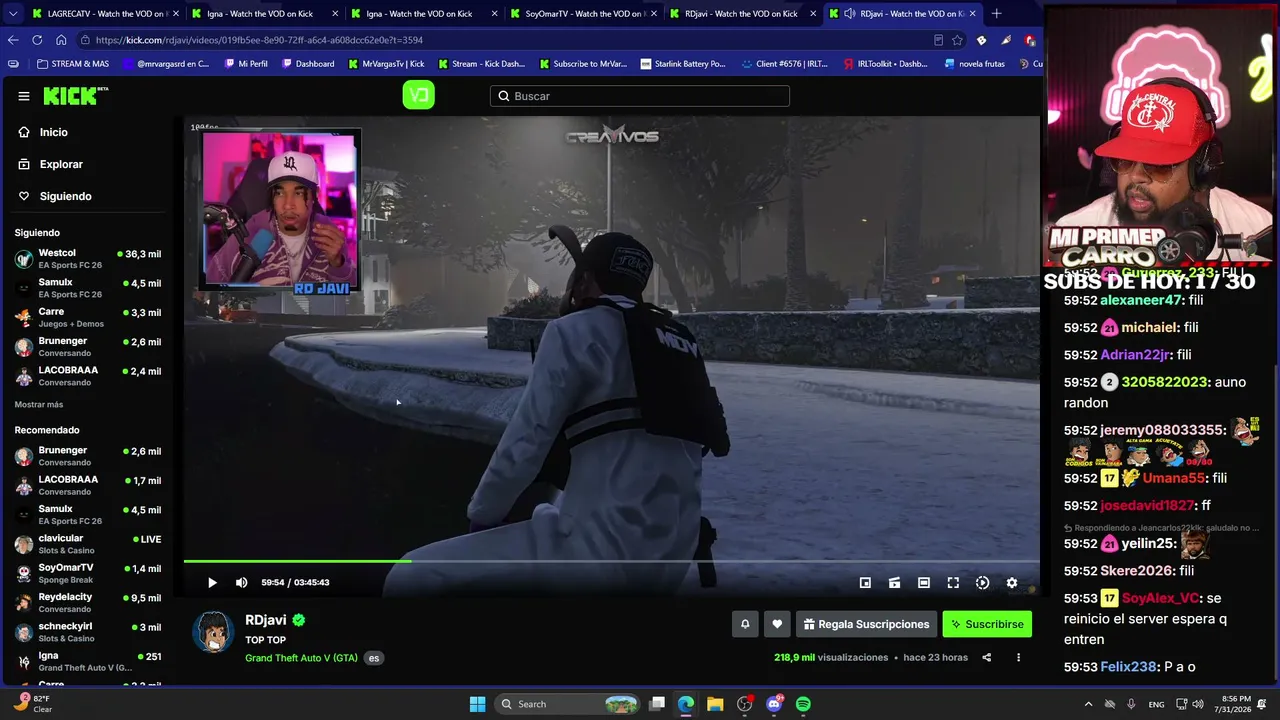Viewport: 1280px width, 720px height.
Task: Focus the Buscar search field
Action: click(x=640, y=96)
